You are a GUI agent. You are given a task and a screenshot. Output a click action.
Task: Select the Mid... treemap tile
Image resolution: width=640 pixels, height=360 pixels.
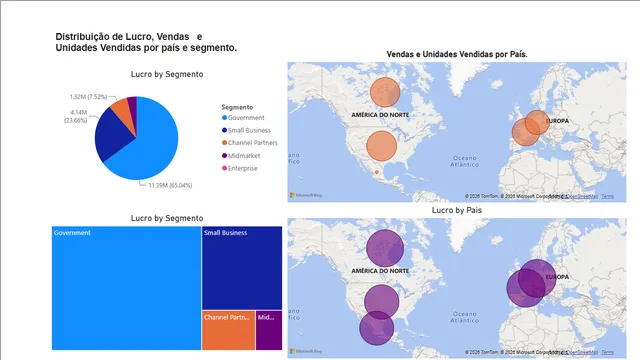(x=269, y=330)
